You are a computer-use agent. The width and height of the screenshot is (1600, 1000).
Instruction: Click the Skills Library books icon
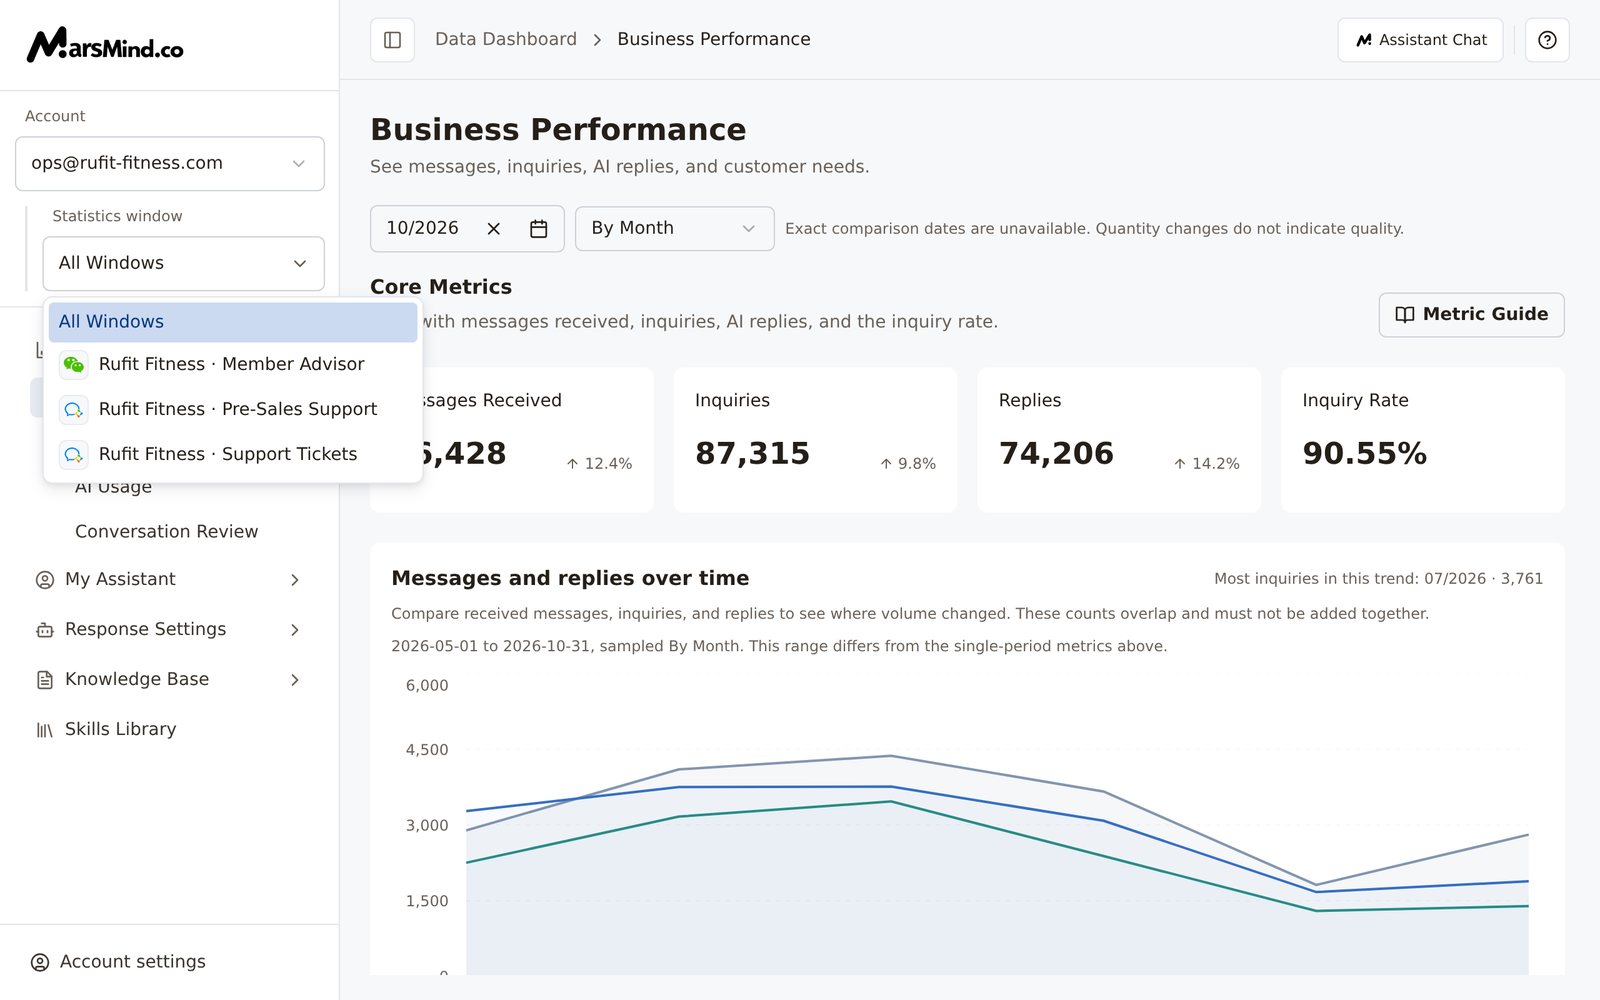click(45, 730)
